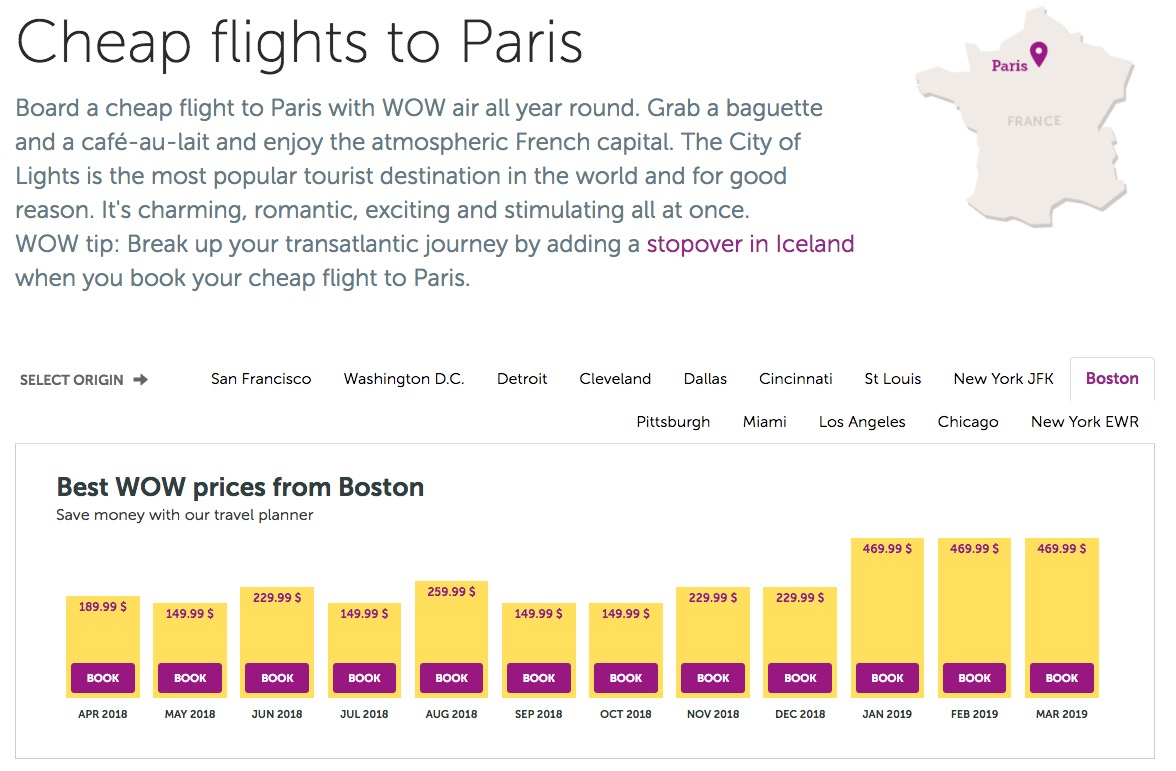This screenshot has width=1176, height=771.
Task: Book the APR 2018 flight for 189.99 $
Action: click(103, 678)
